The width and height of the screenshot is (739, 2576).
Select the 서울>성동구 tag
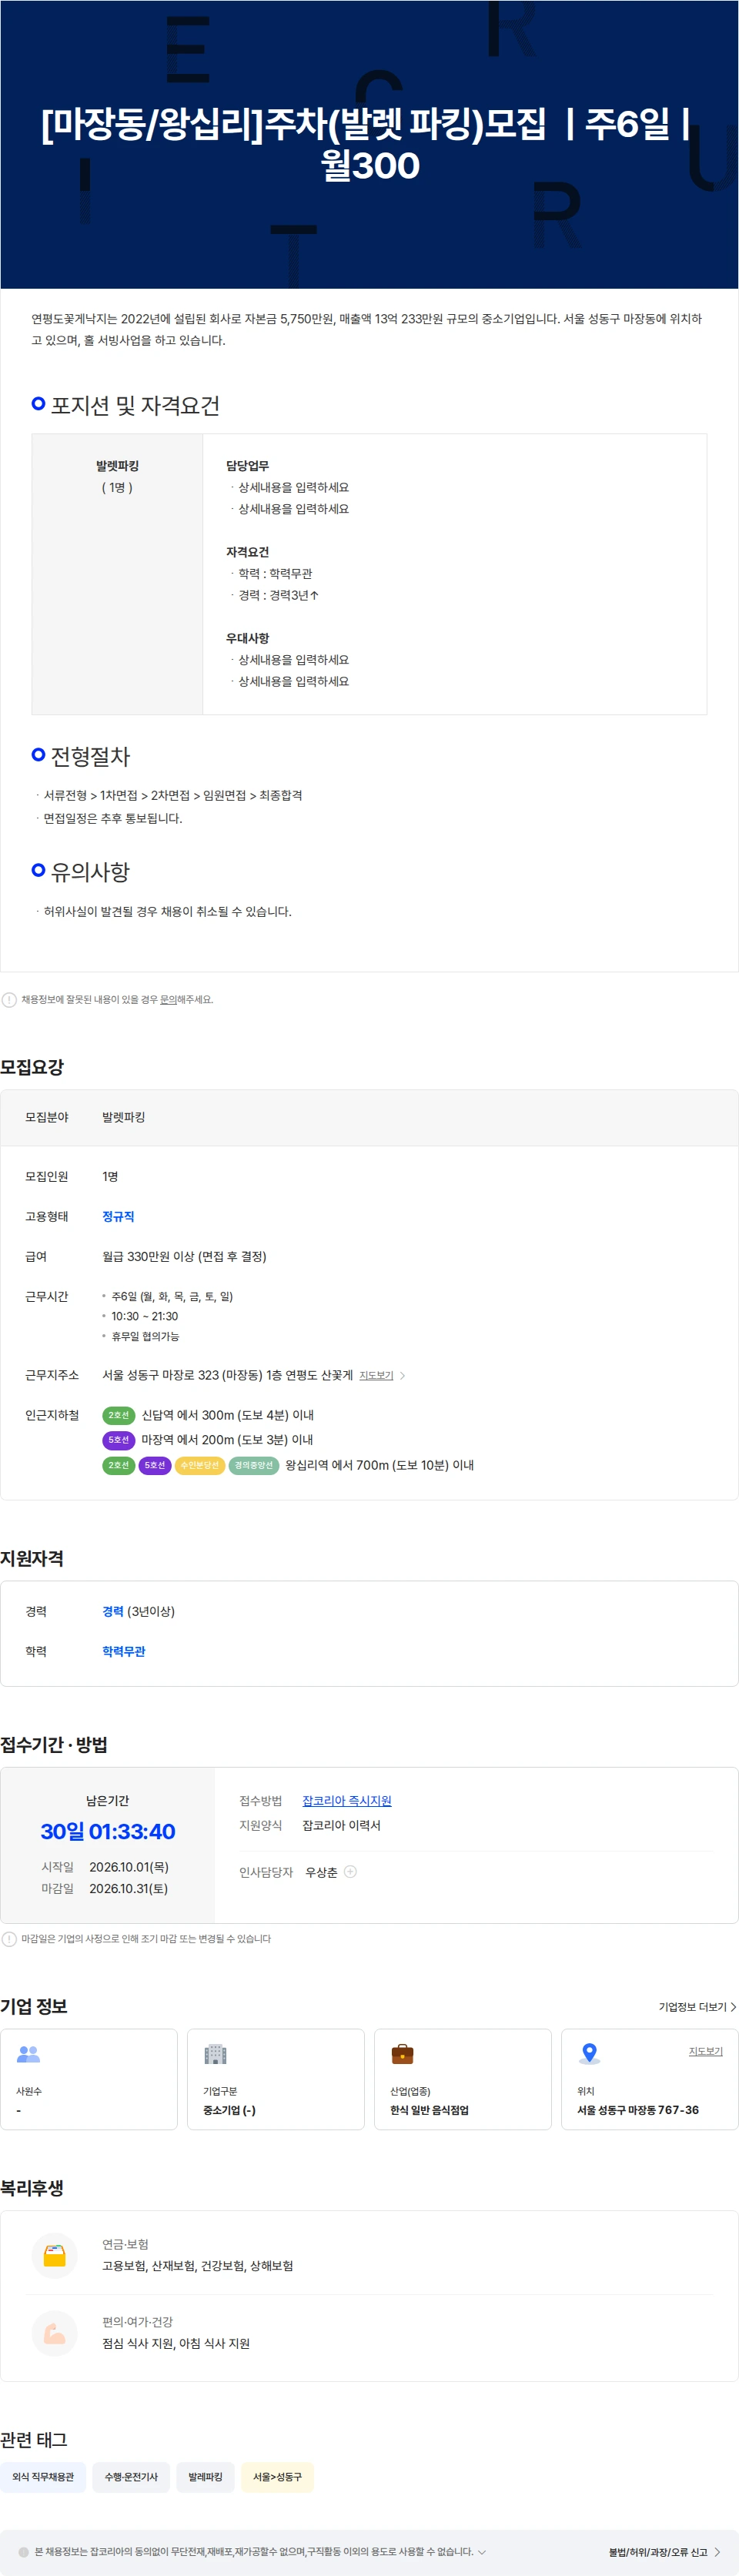[277, 2477]
